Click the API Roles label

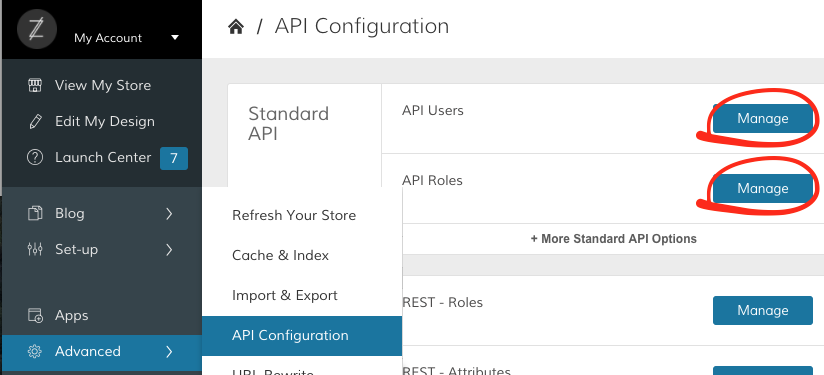(432, 181)
